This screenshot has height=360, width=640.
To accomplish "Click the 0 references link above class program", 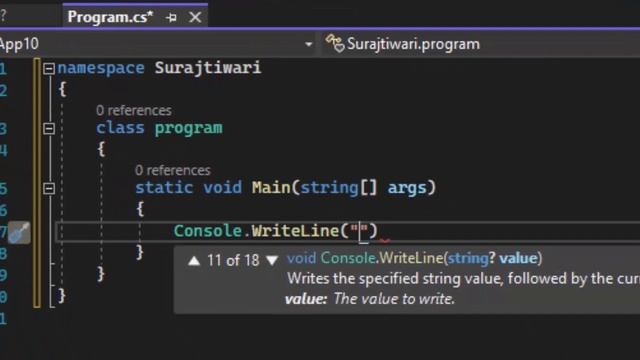I will click(x=133, y=111).
